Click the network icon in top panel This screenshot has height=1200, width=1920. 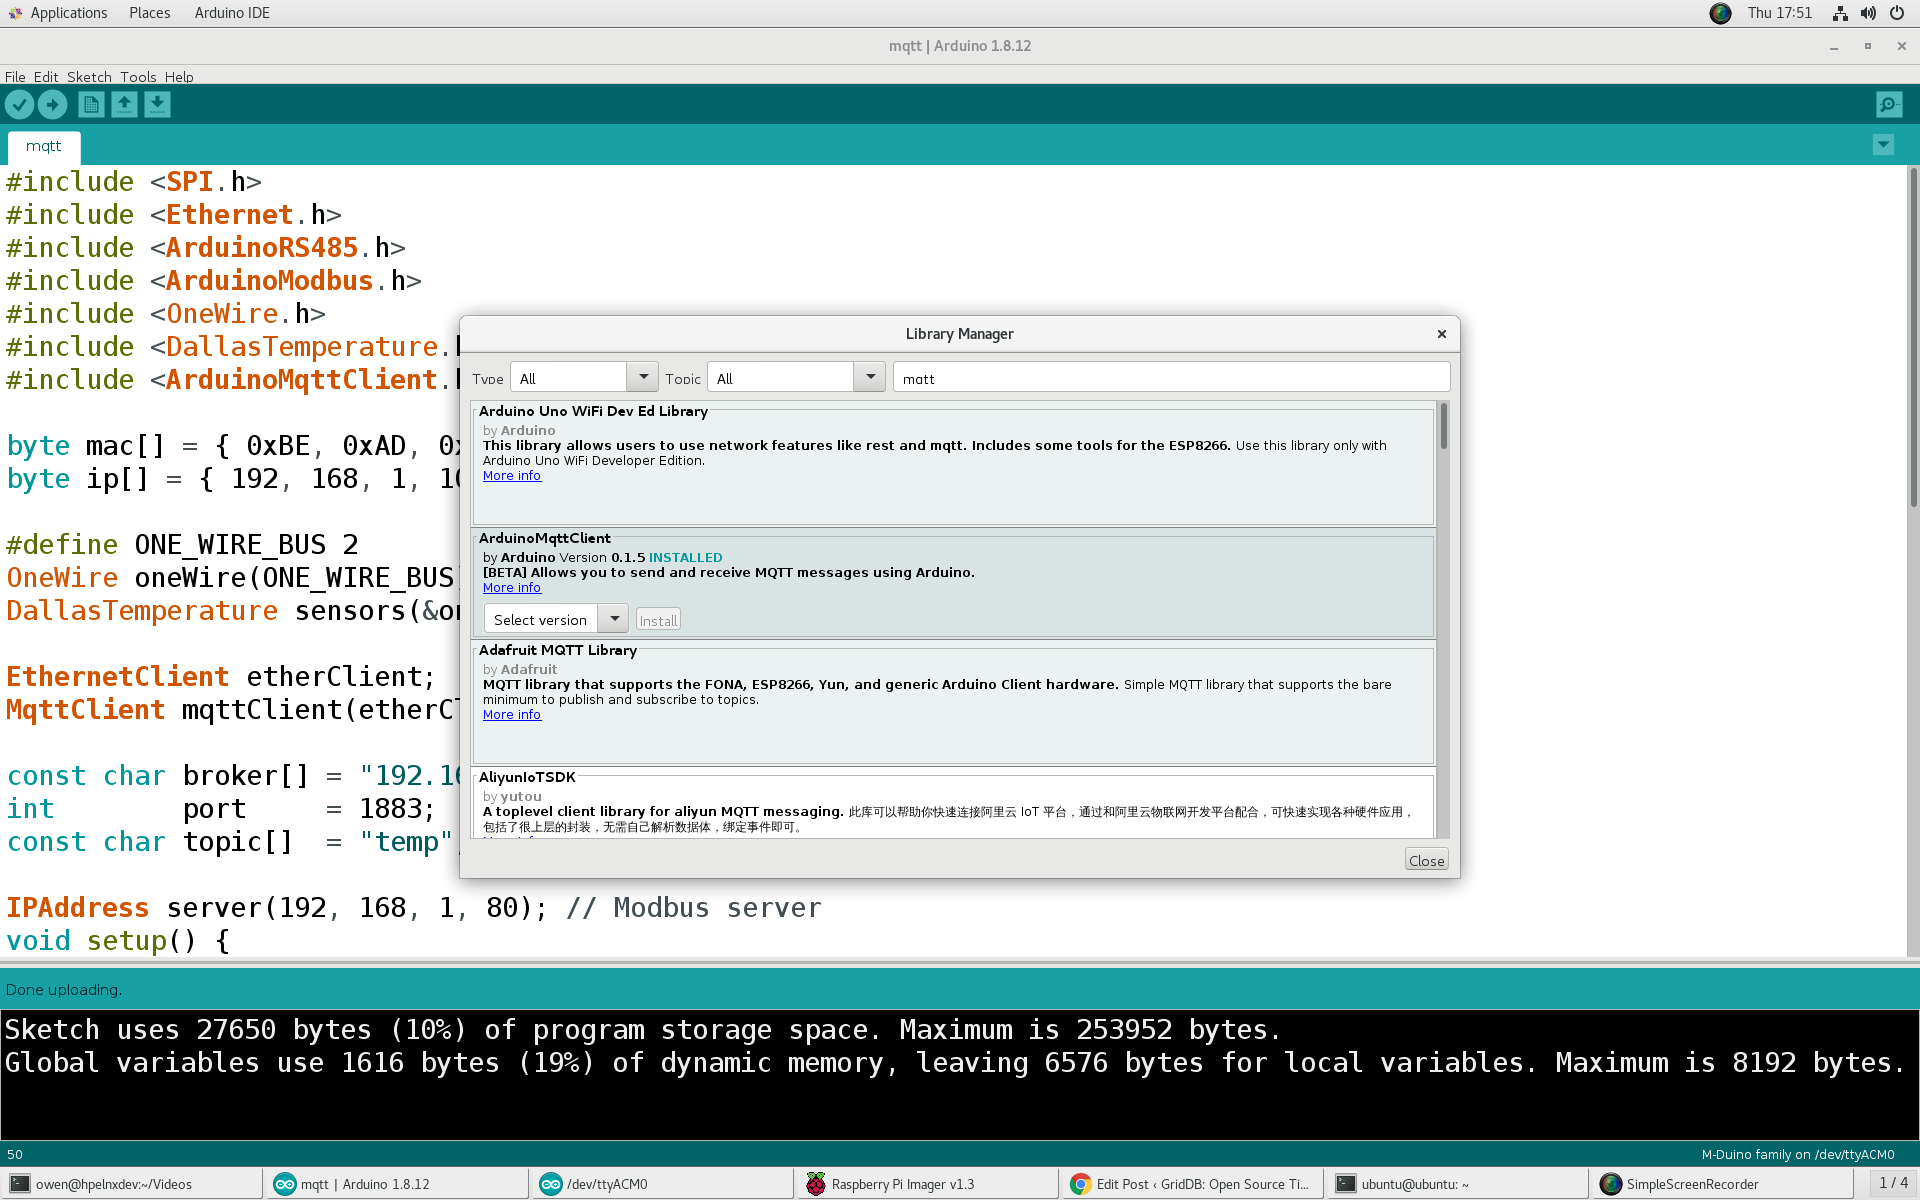click(x=1840, y=13)
